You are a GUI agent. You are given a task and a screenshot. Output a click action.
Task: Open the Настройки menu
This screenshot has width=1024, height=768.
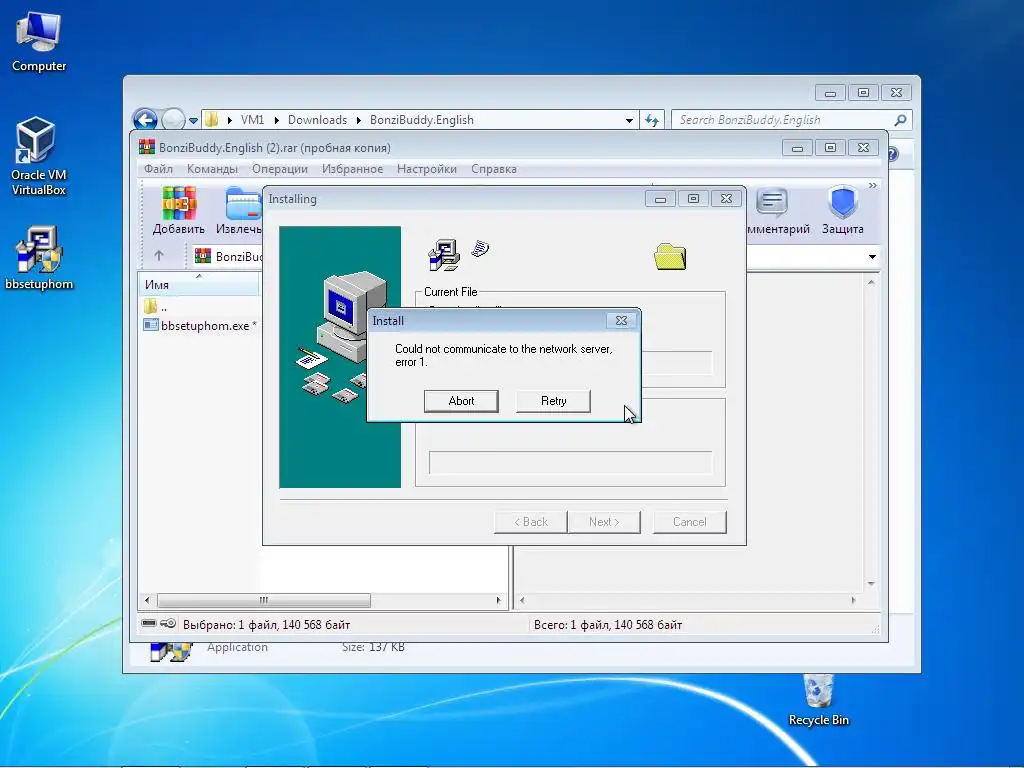[x=426, y=168]
